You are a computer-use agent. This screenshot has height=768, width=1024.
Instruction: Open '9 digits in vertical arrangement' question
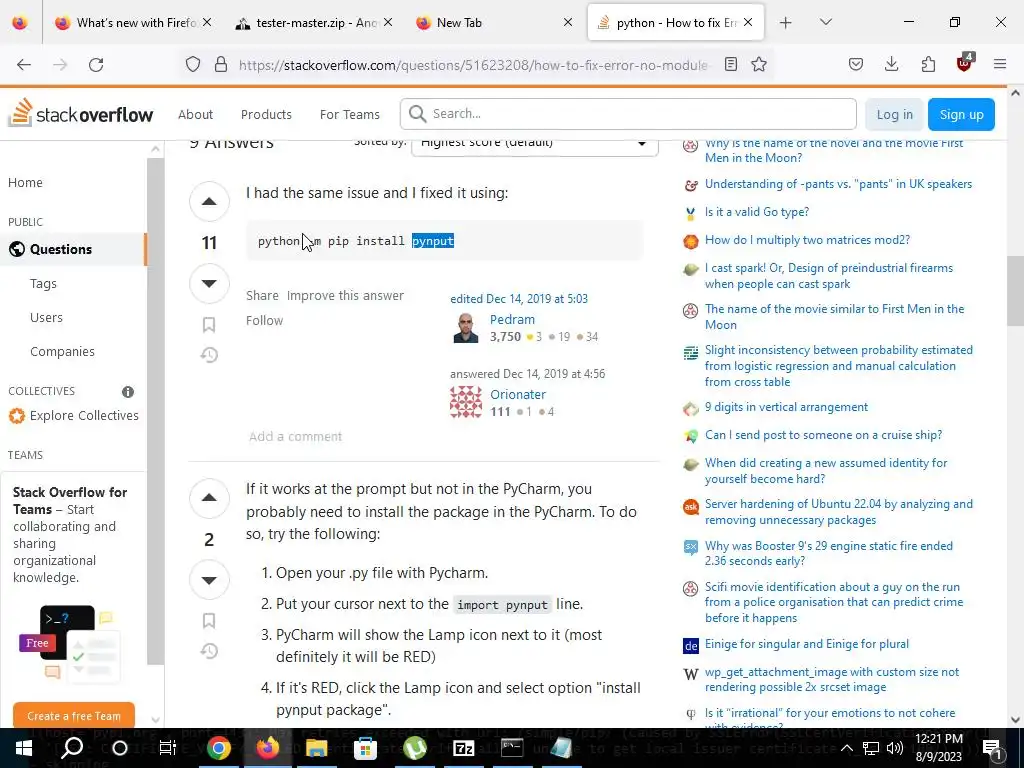tap(786, 407)
